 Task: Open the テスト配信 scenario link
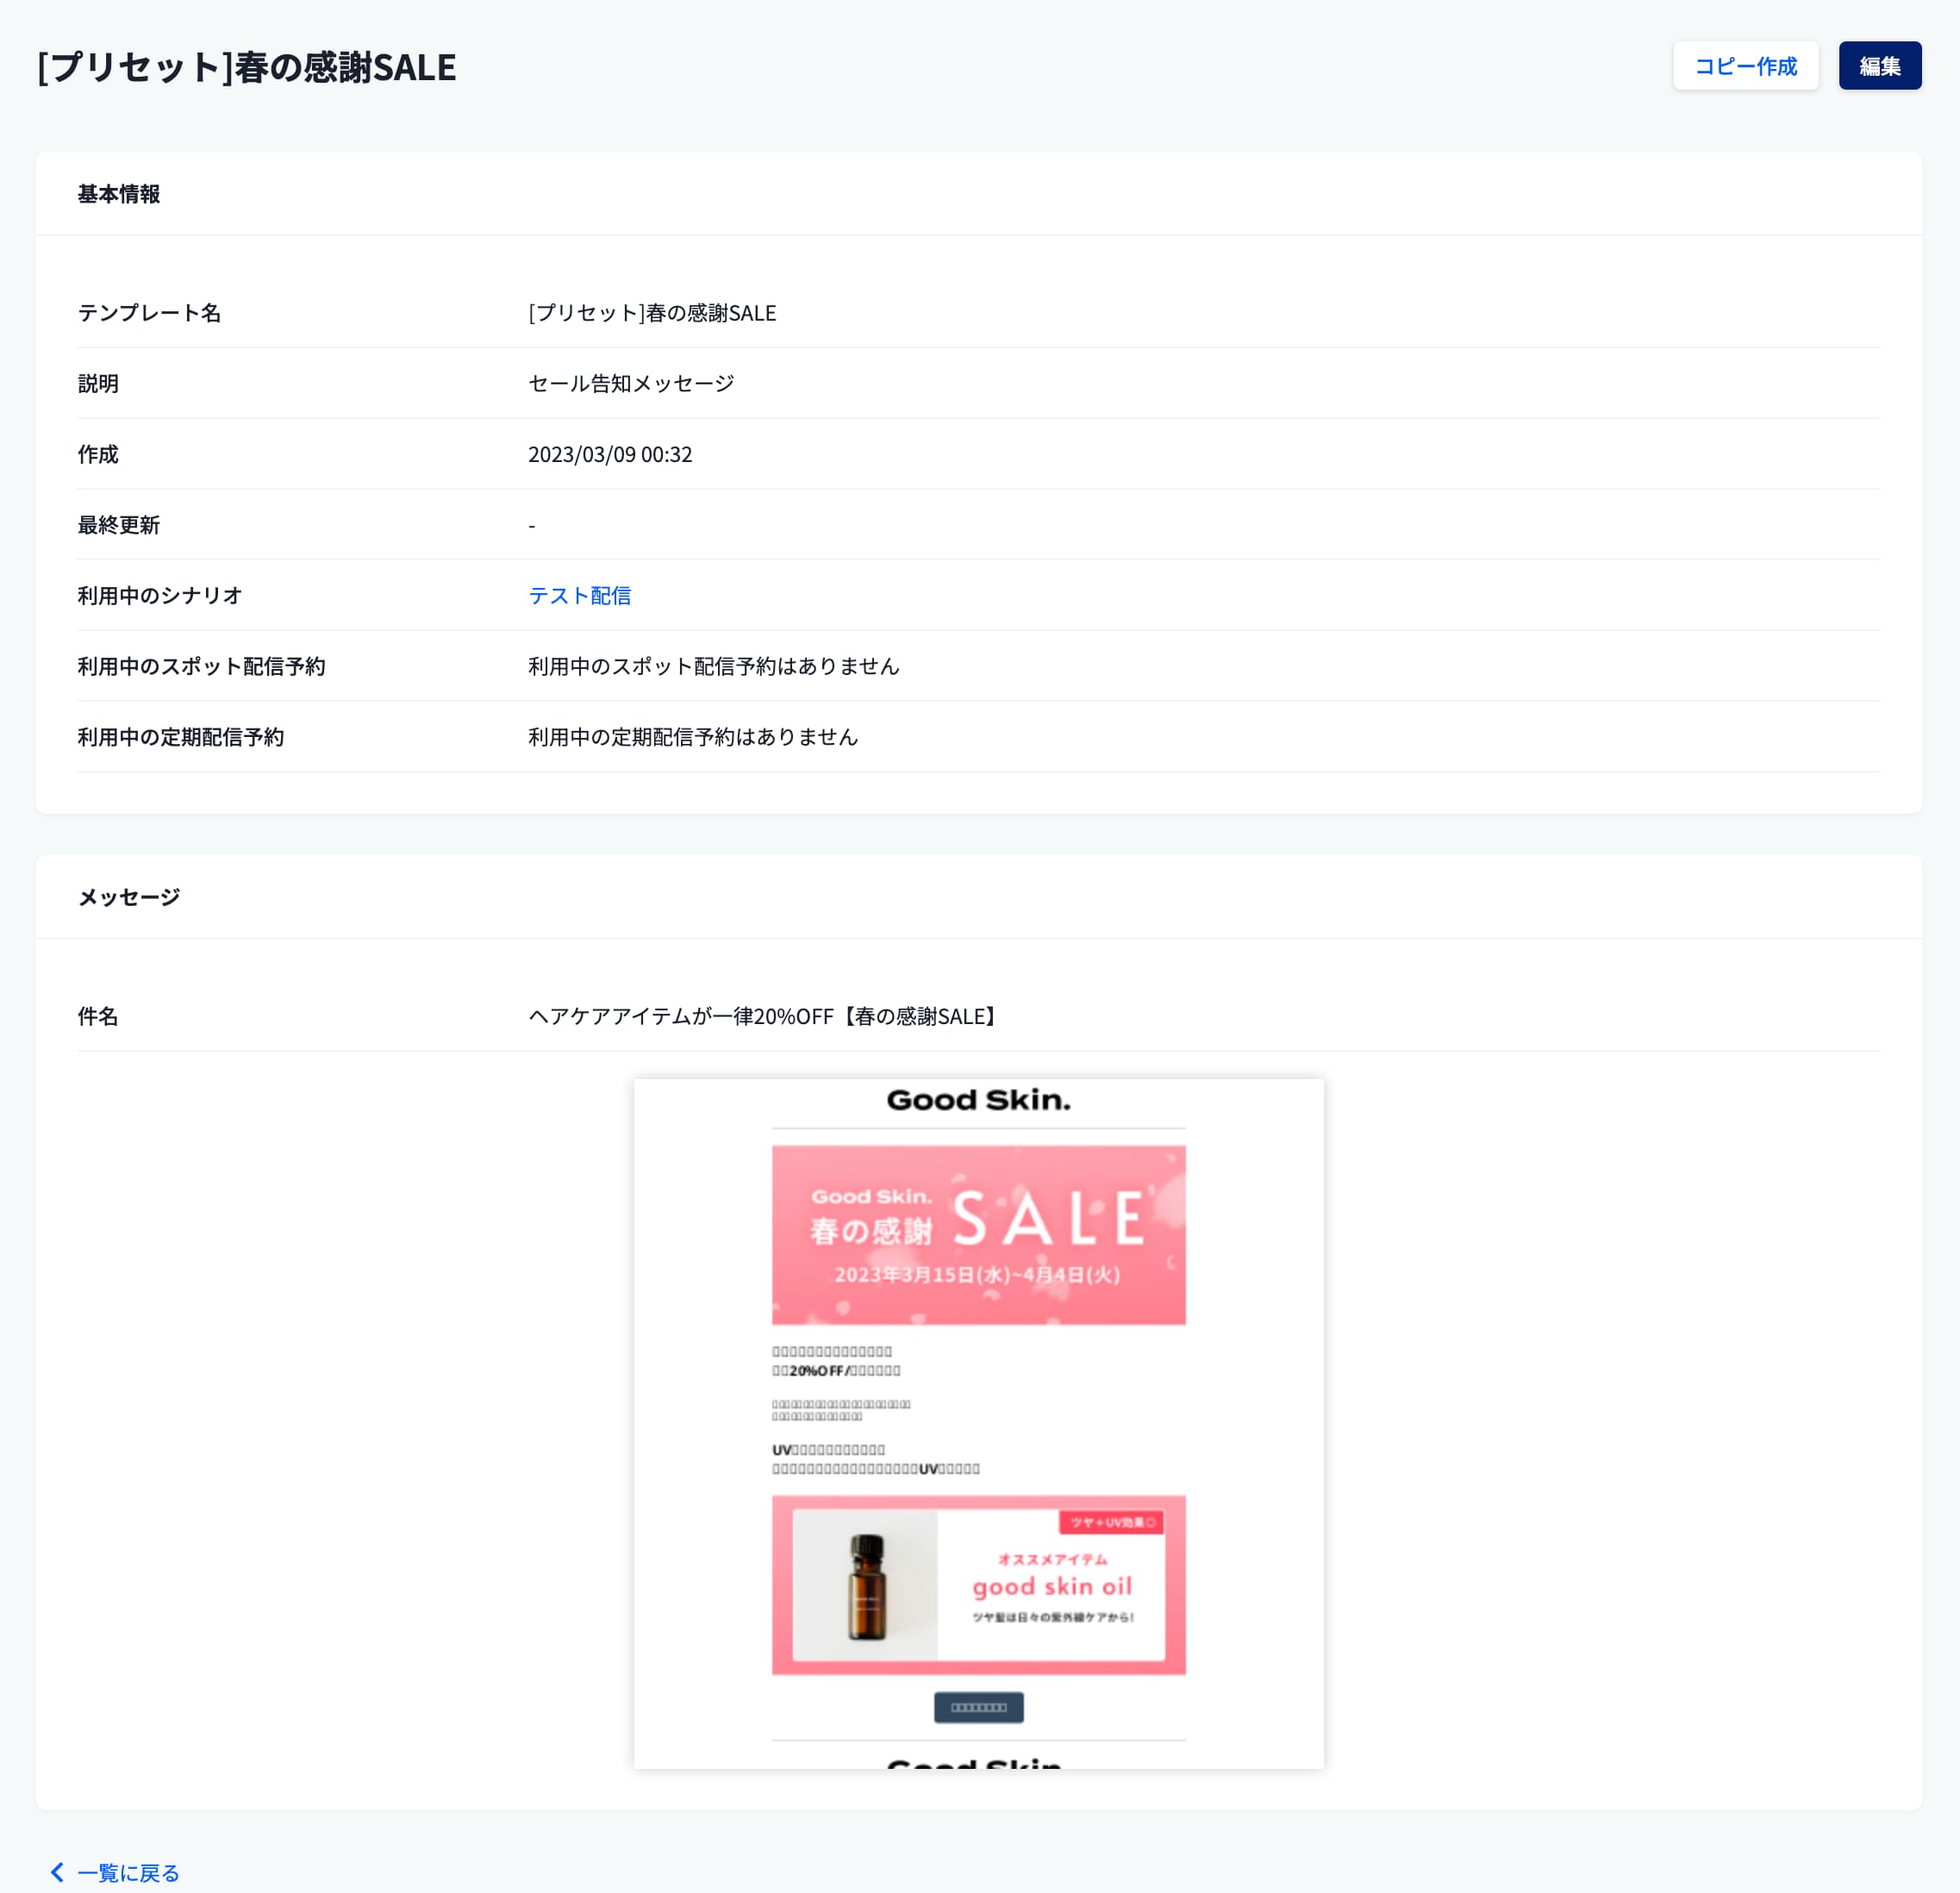pyautogui.click(x=579, y=595)
